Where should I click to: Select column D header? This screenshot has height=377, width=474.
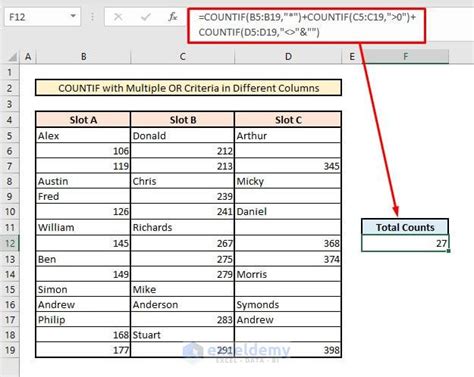pos(288,57)
